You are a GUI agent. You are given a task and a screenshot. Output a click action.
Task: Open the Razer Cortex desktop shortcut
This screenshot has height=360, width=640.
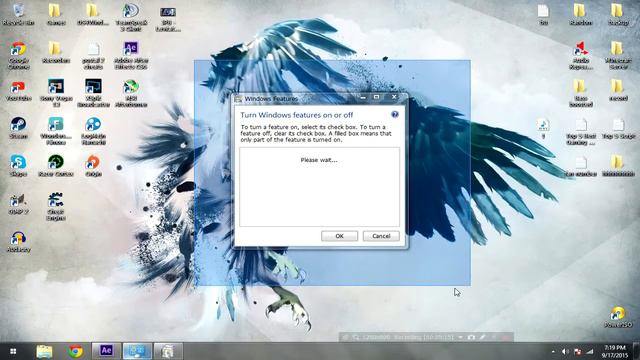click(56, 165)
